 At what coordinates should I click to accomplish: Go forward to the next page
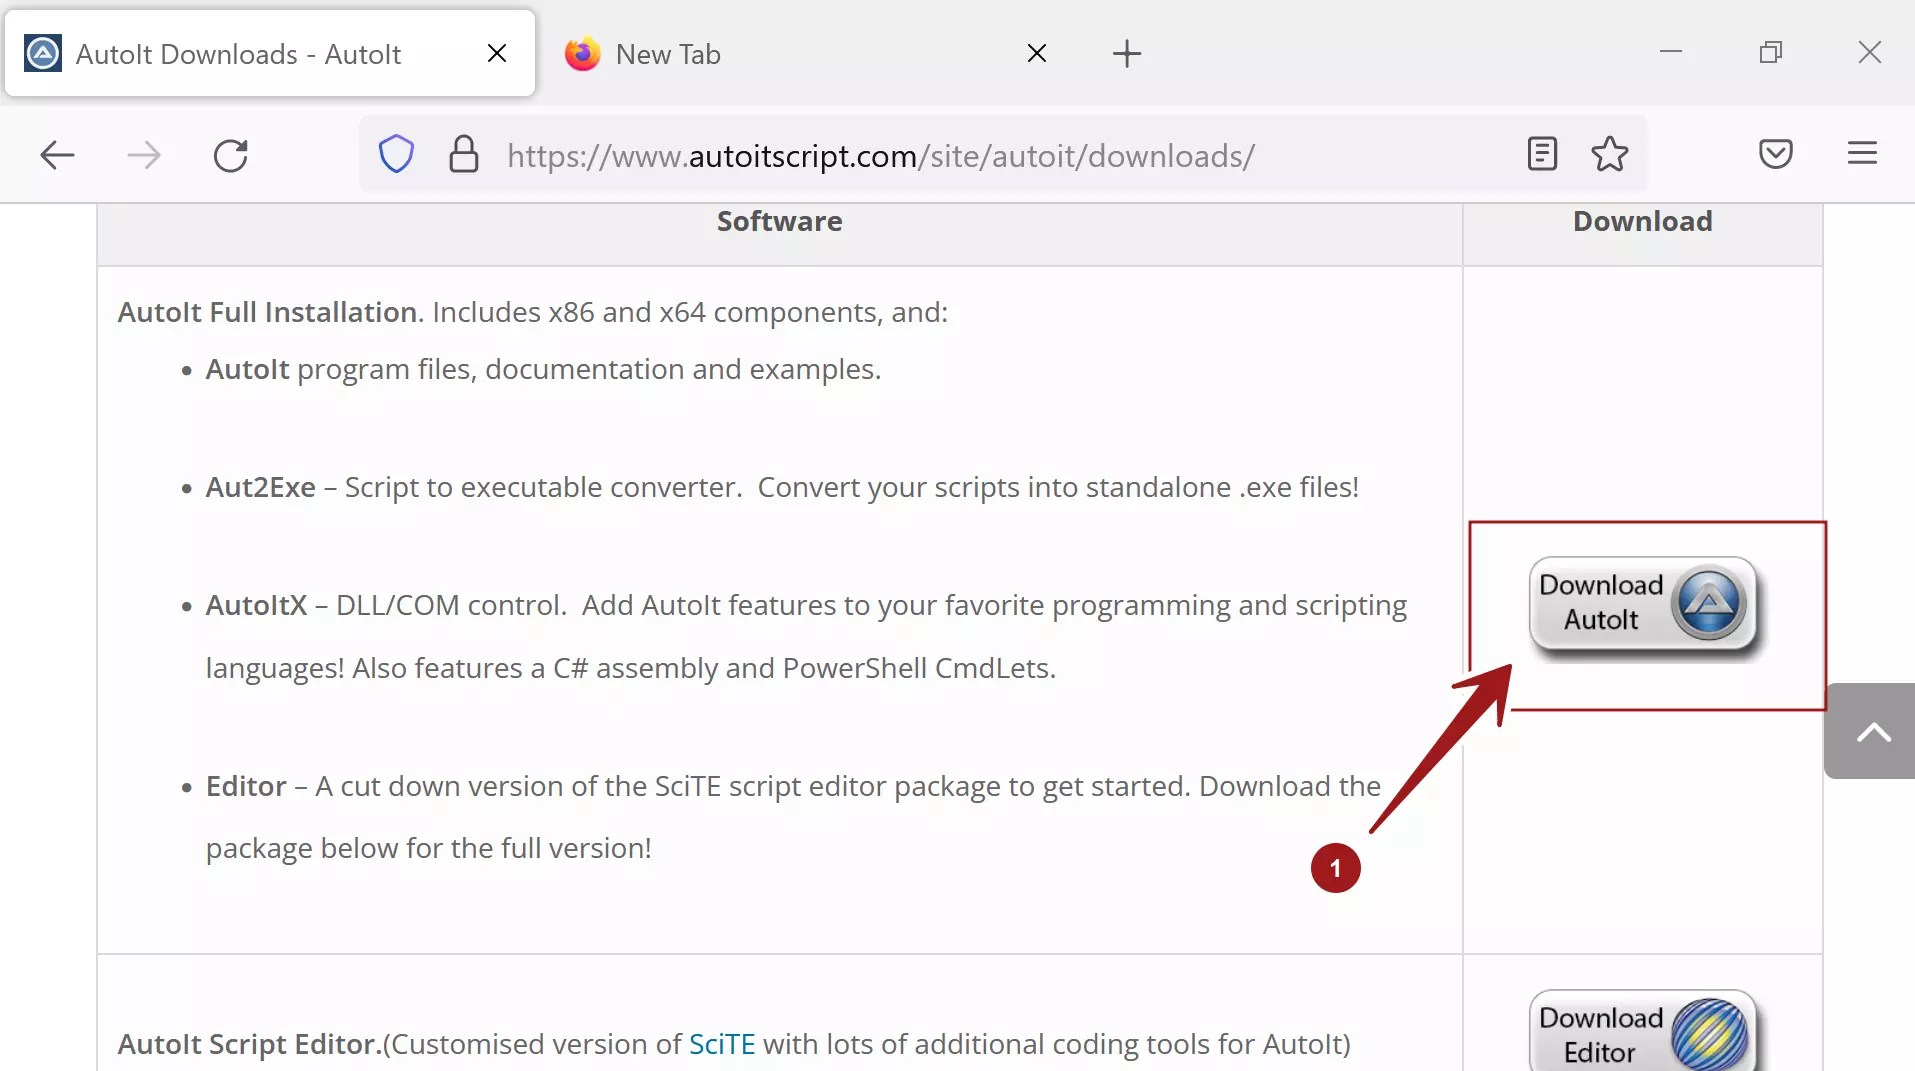pos(144,155)
